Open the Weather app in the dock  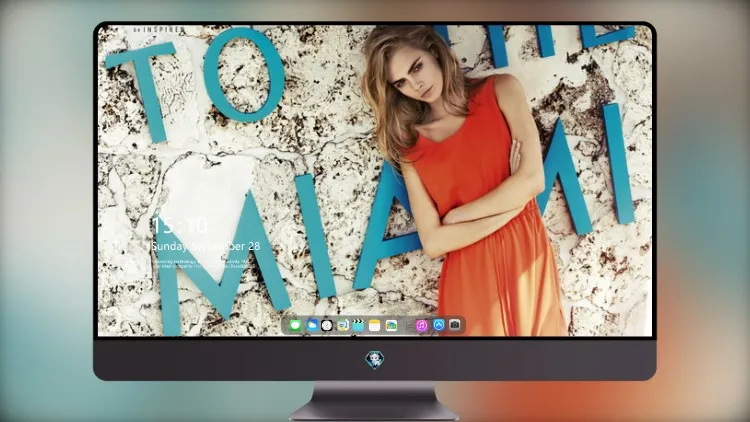[x=311, y=325]
